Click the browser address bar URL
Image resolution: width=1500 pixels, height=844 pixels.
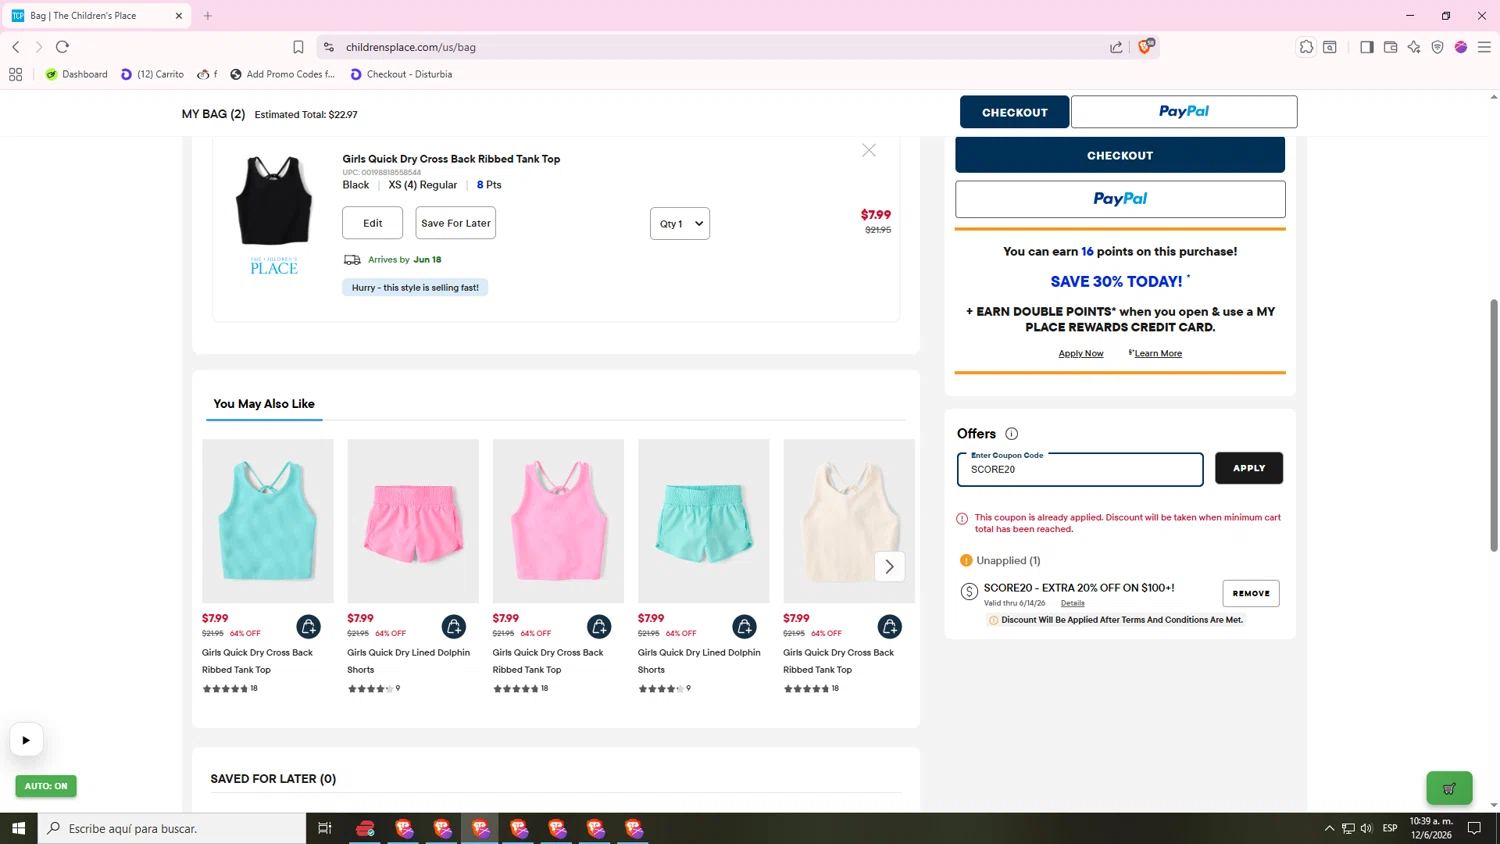tap(411, 47)
